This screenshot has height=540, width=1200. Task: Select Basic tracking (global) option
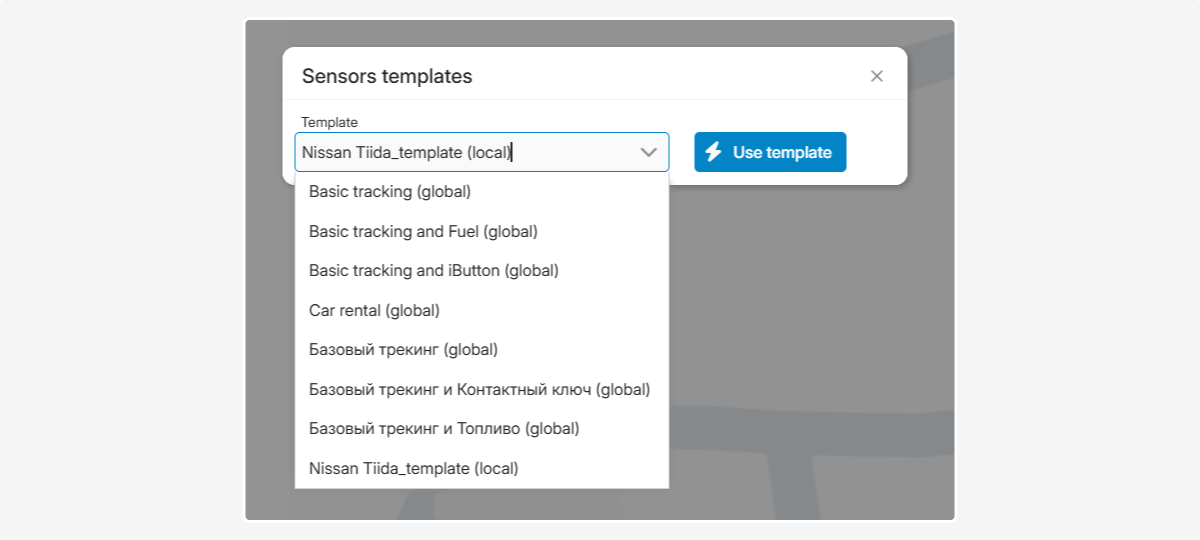pyautogui.click(x=390, y=191)
